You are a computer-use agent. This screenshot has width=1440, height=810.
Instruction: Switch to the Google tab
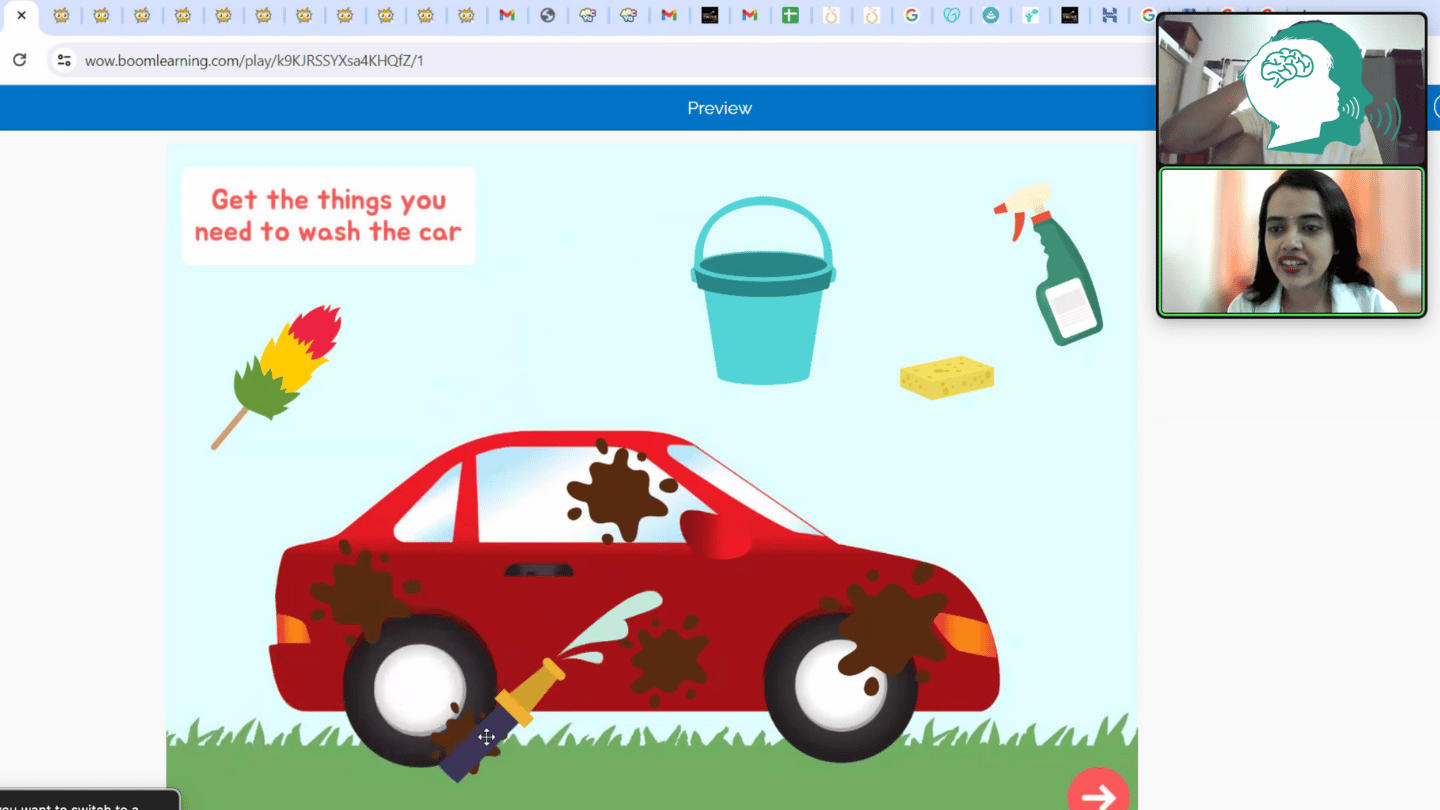tap(911, 15)
